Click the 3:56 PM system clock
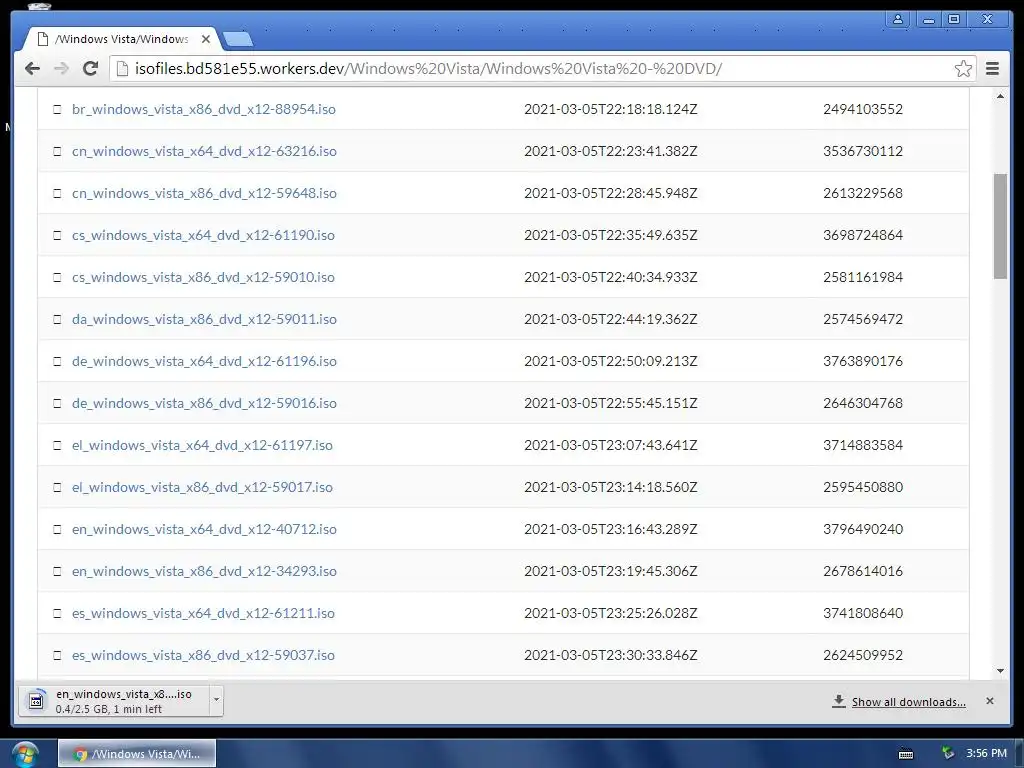The image size is (1024, 768). 986,754
